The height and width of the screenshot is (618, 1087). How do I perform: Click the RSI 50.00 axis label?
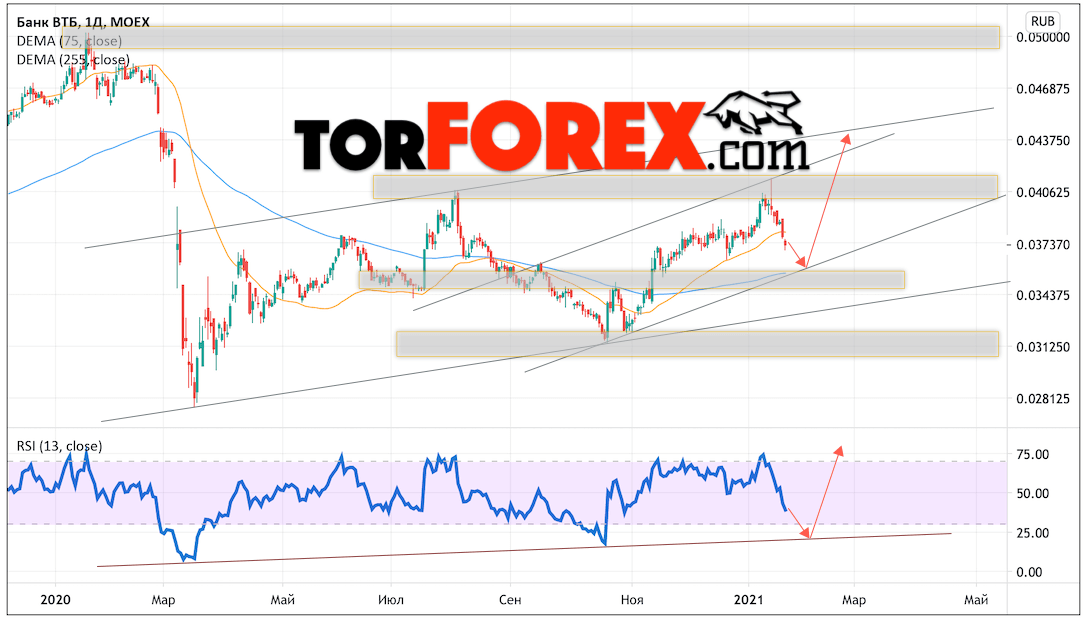click(1032, 494)
